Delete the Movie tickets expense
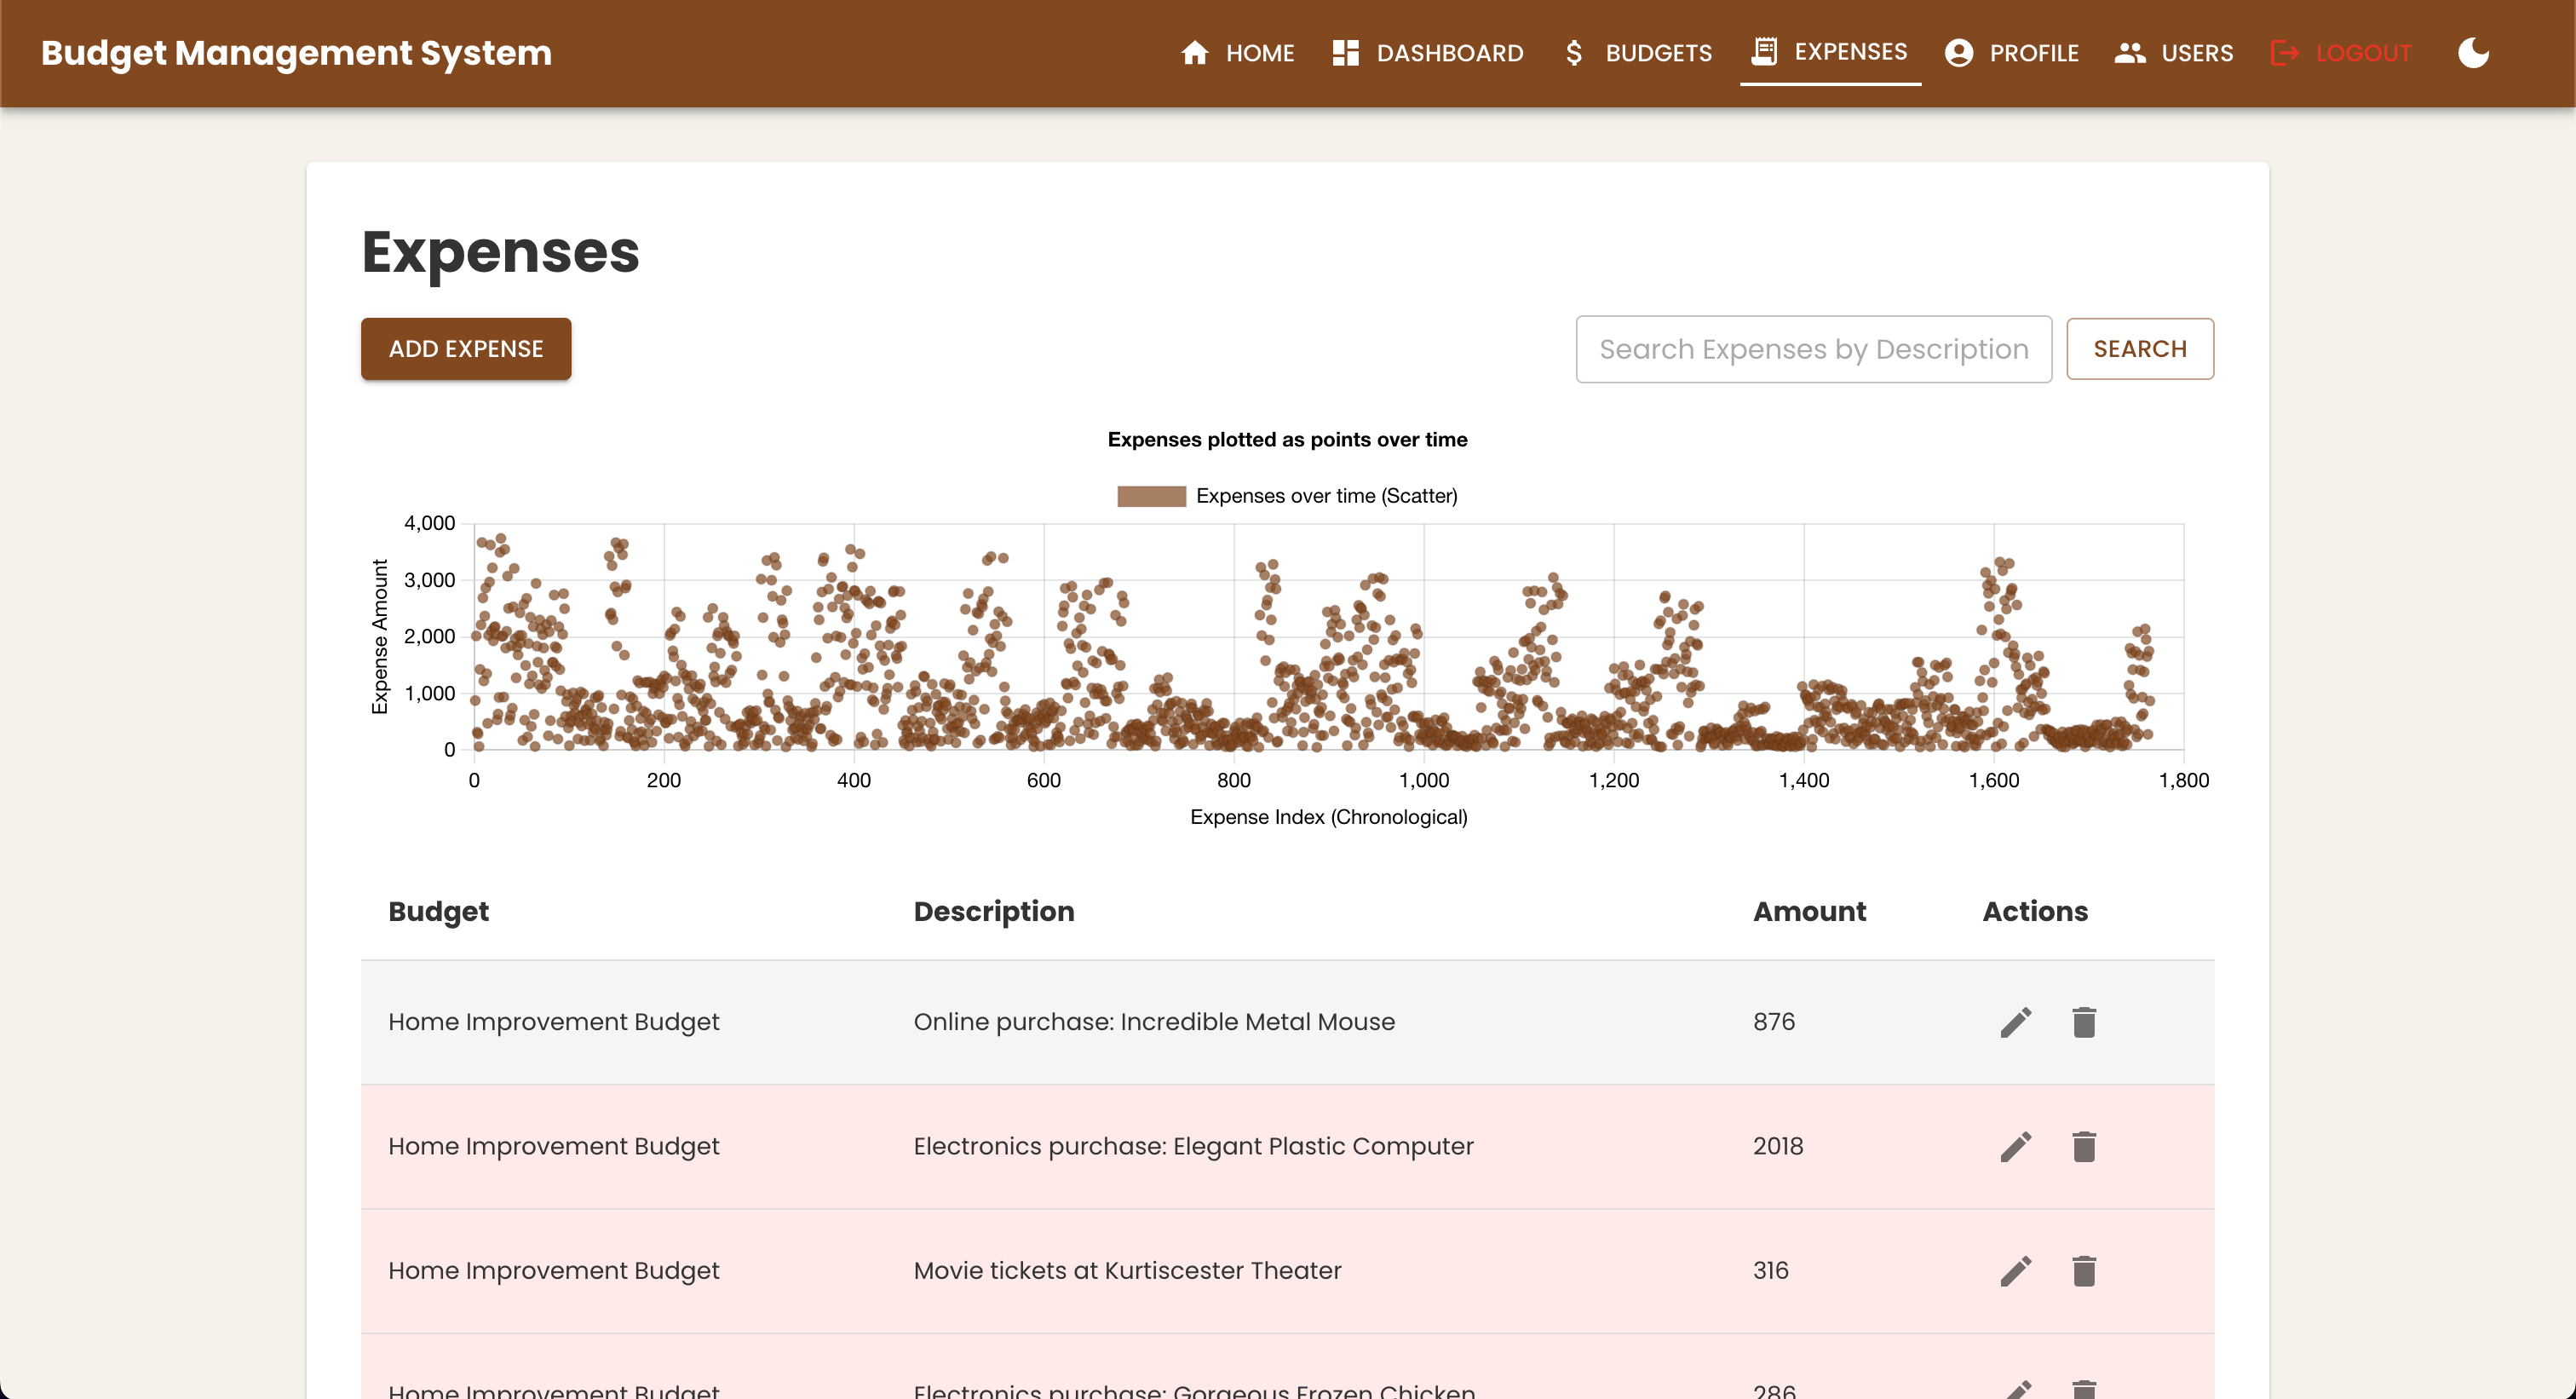 coord(2084,1271)
